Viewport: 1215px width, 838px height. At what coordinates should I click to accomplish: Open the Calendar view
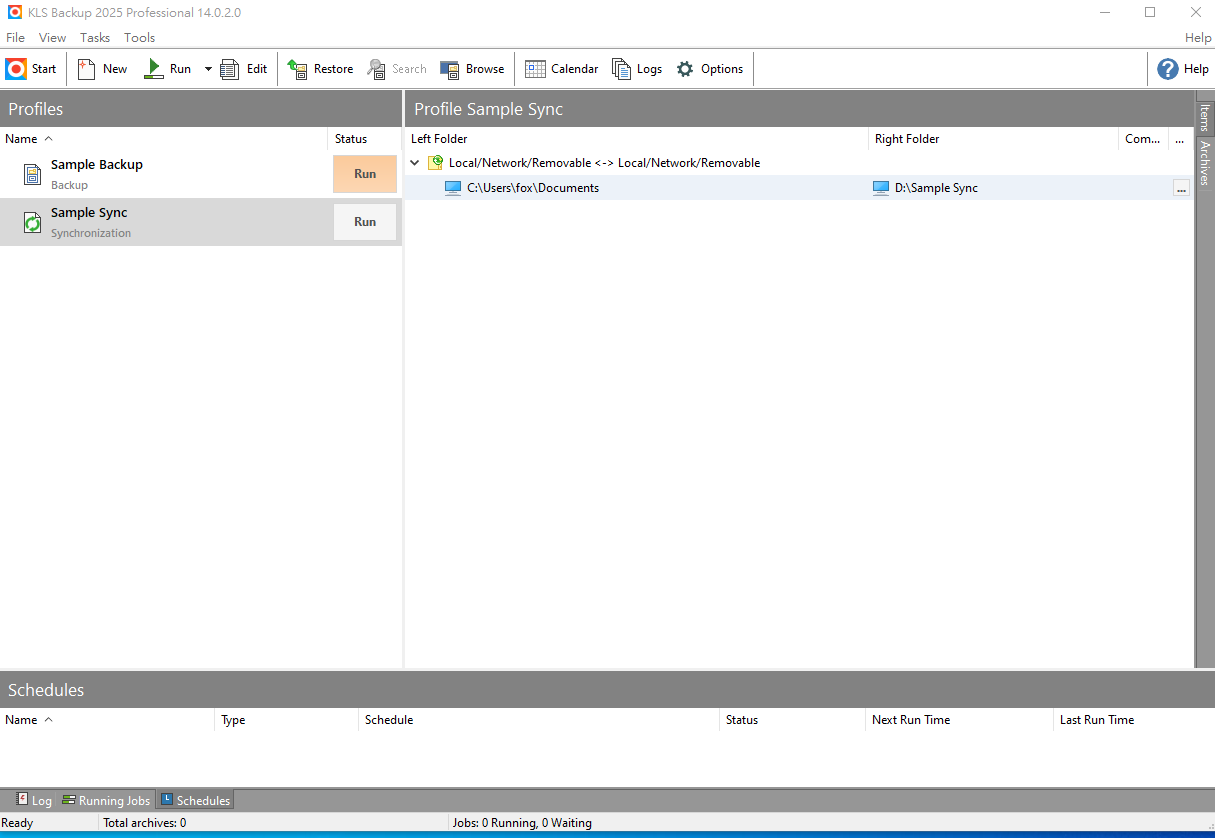point(561,69)
